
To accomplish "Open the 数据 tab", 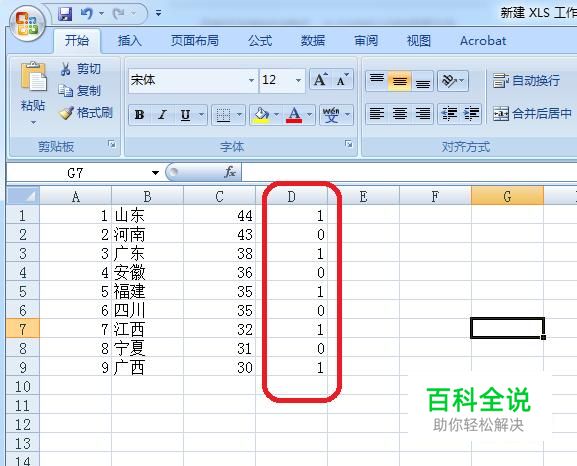I will pyautogui.click(x=313, y=40).
